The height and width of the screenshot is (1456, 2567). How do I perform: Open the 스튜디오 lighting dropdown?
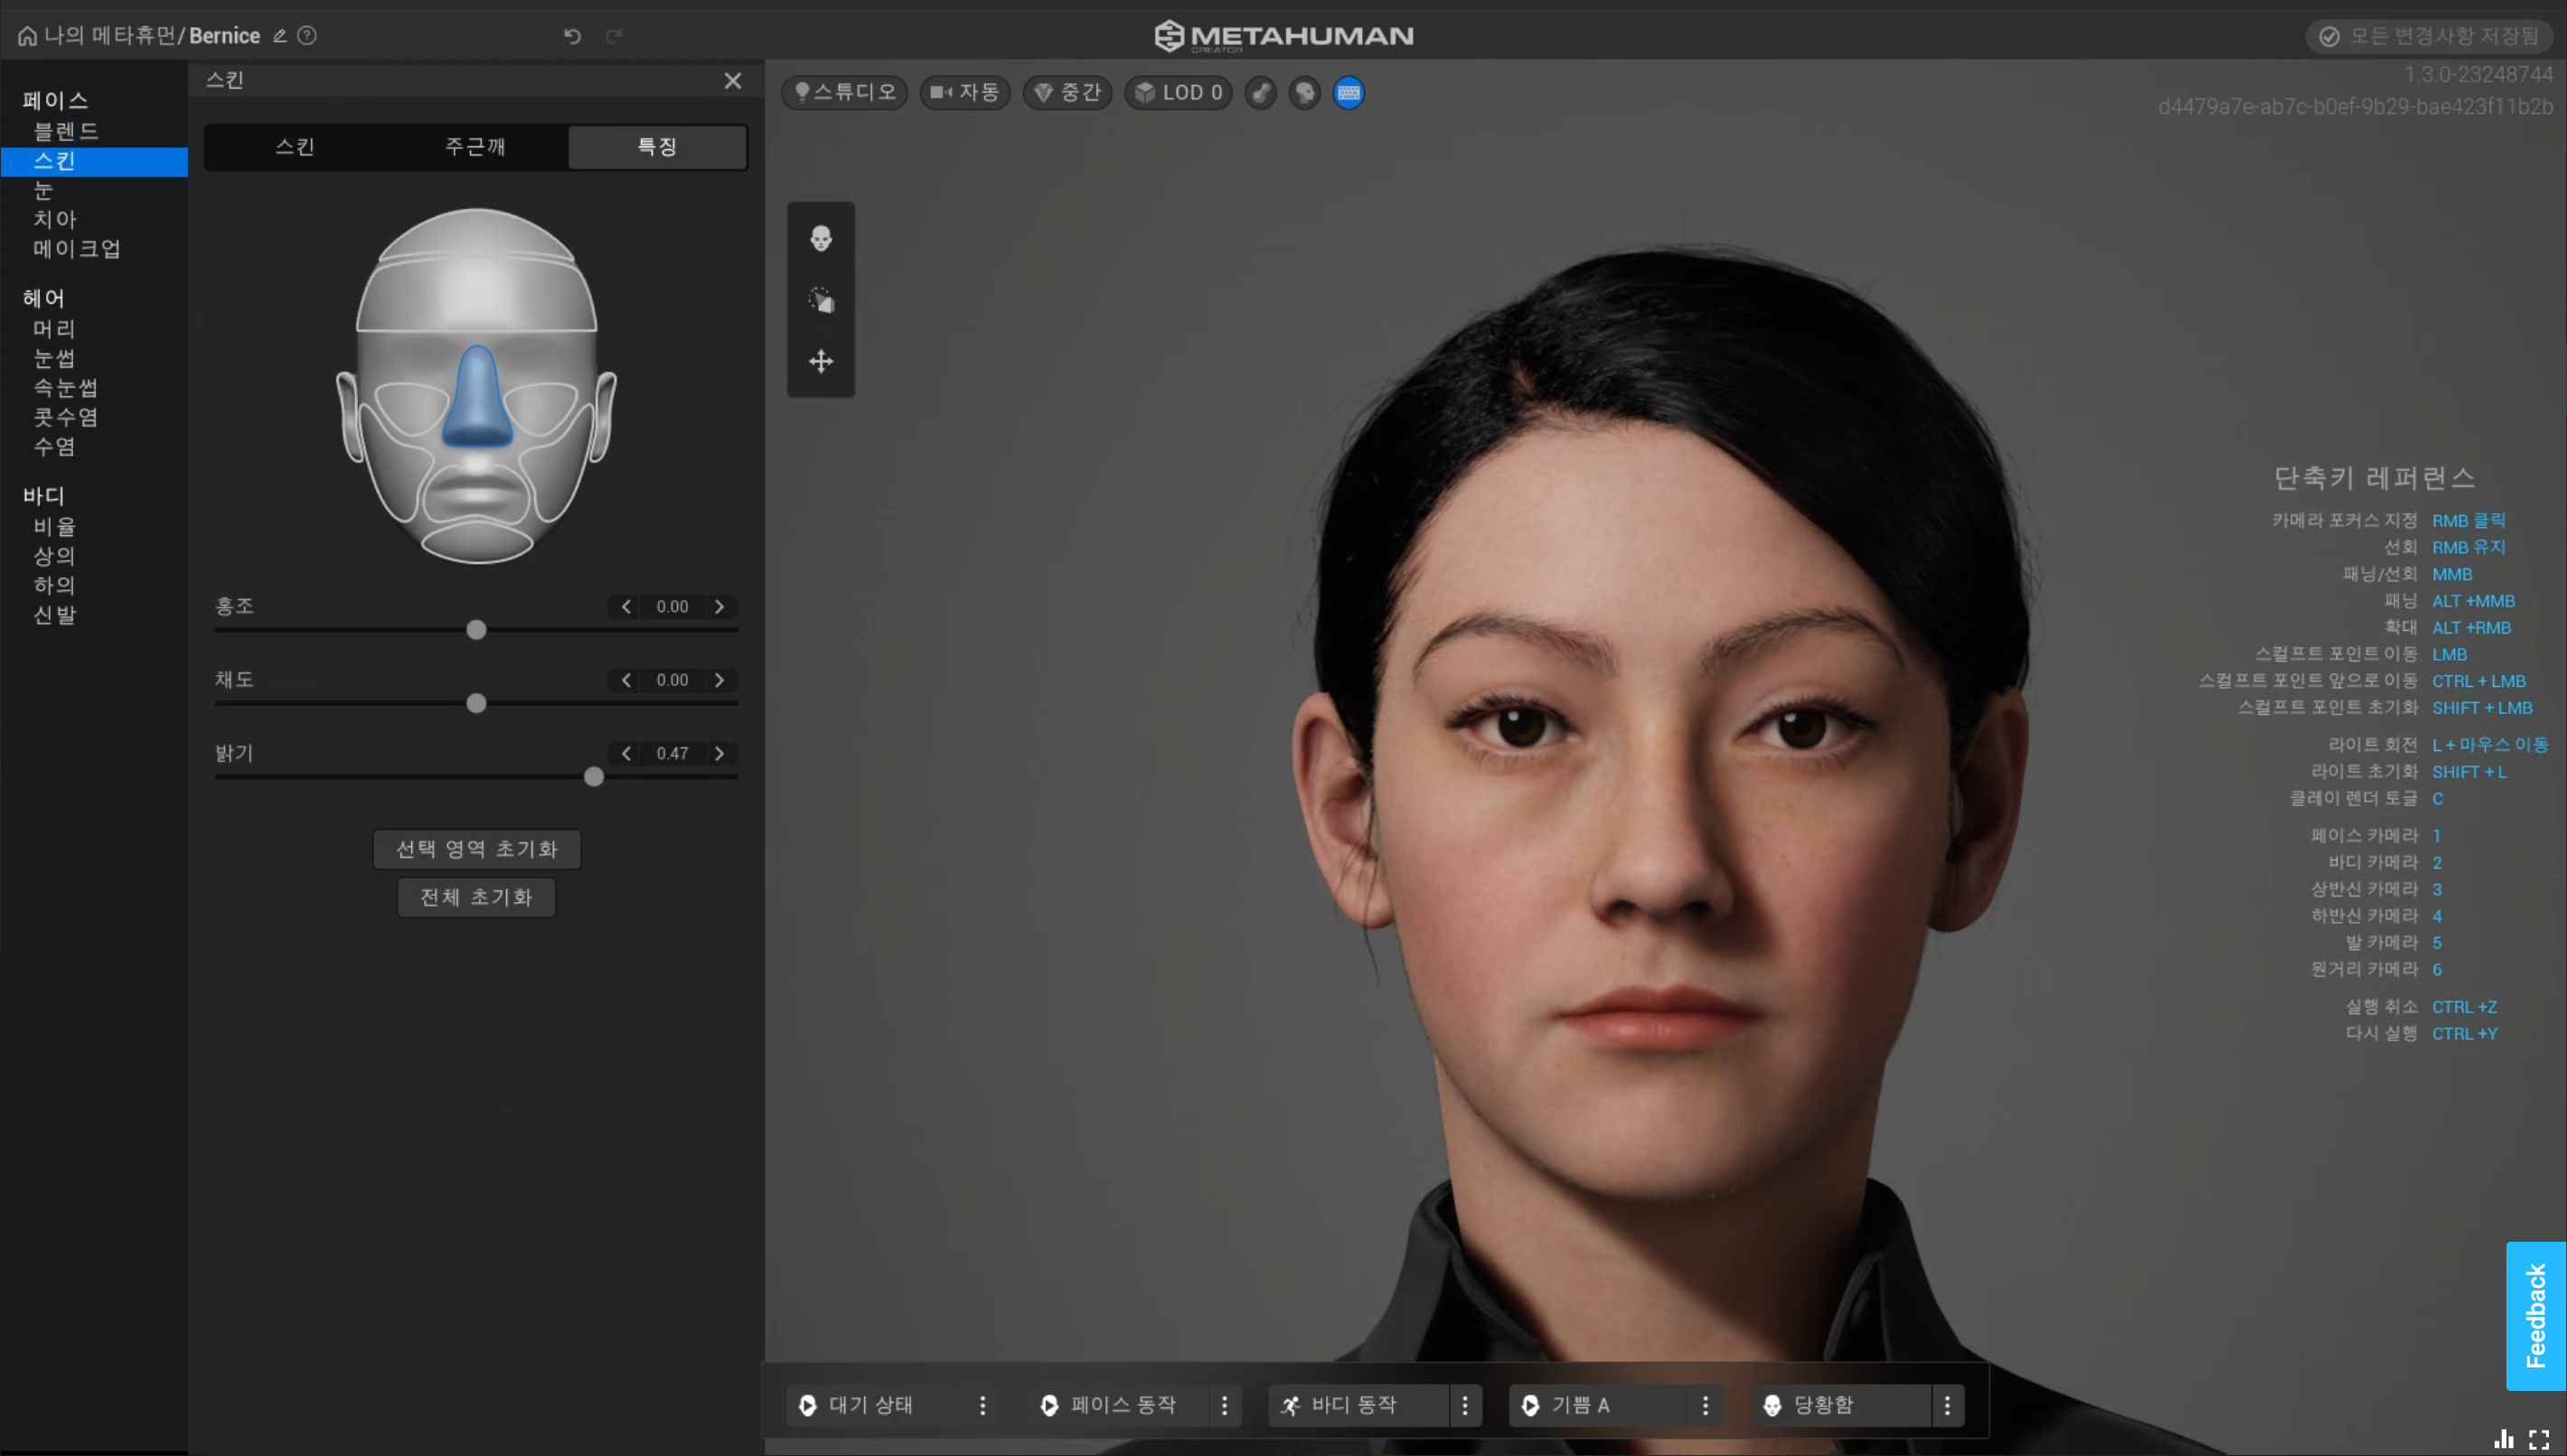[845, 93]
